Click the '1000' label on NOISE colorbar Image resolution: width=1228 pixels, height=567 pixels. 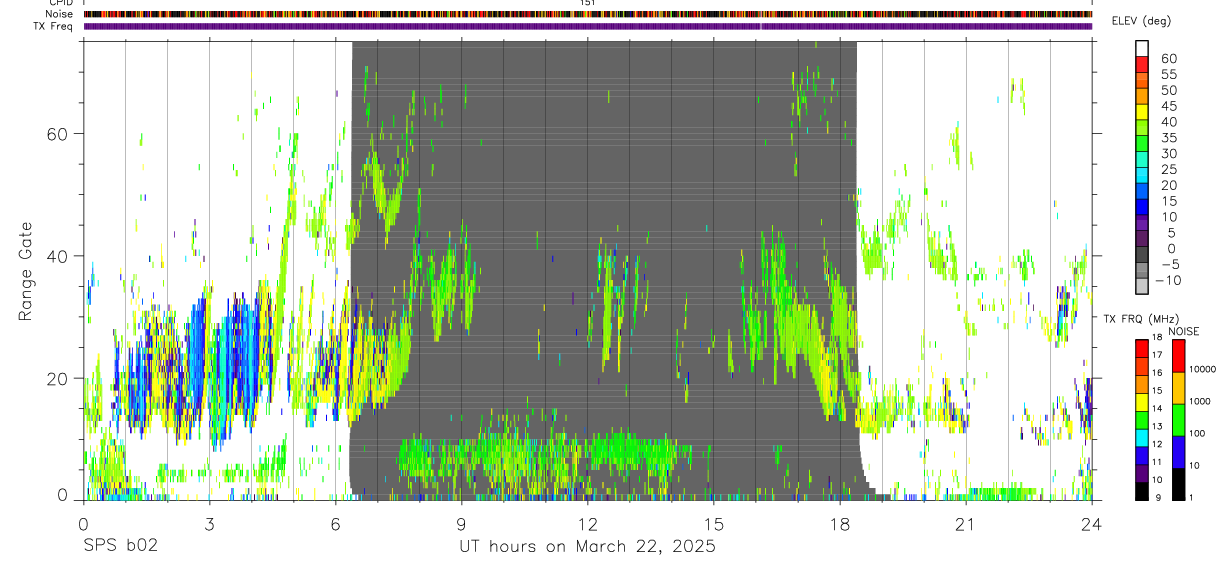tap(1201, 401)
